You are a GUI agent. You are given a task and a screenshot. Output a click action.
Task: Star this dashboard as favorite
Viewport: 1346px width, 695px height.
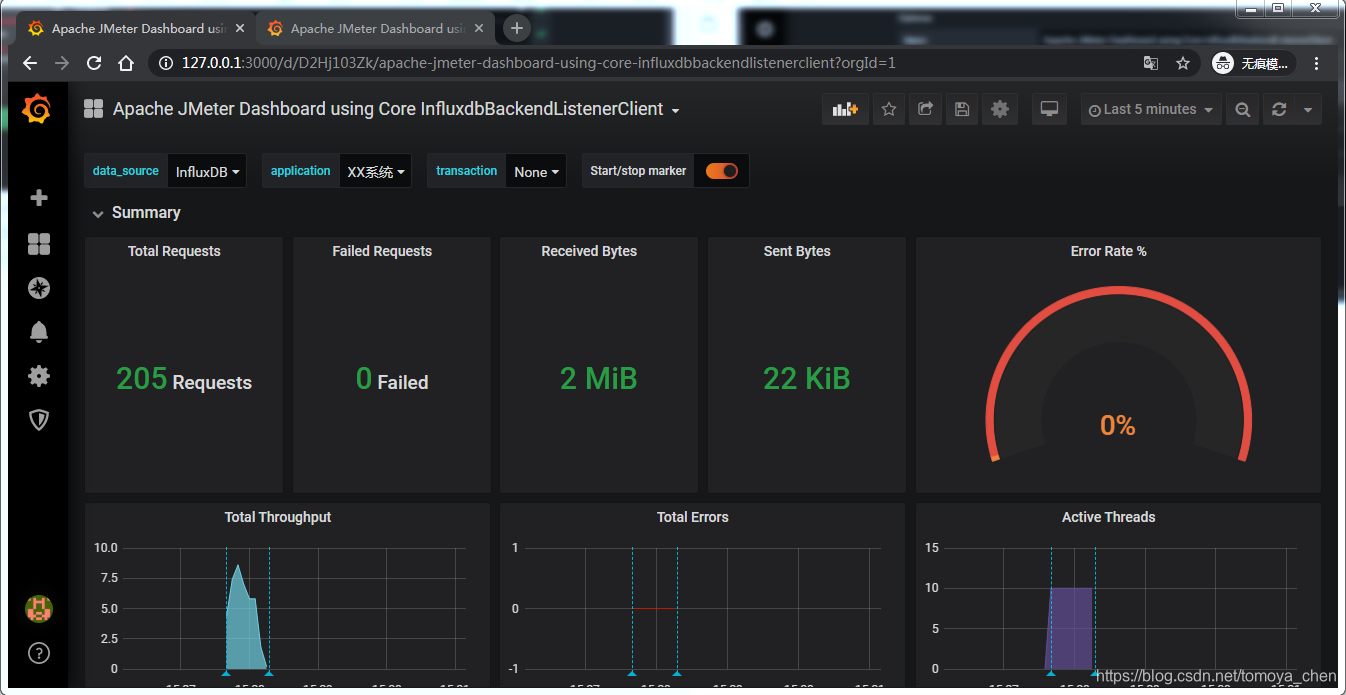coord(888,109)
